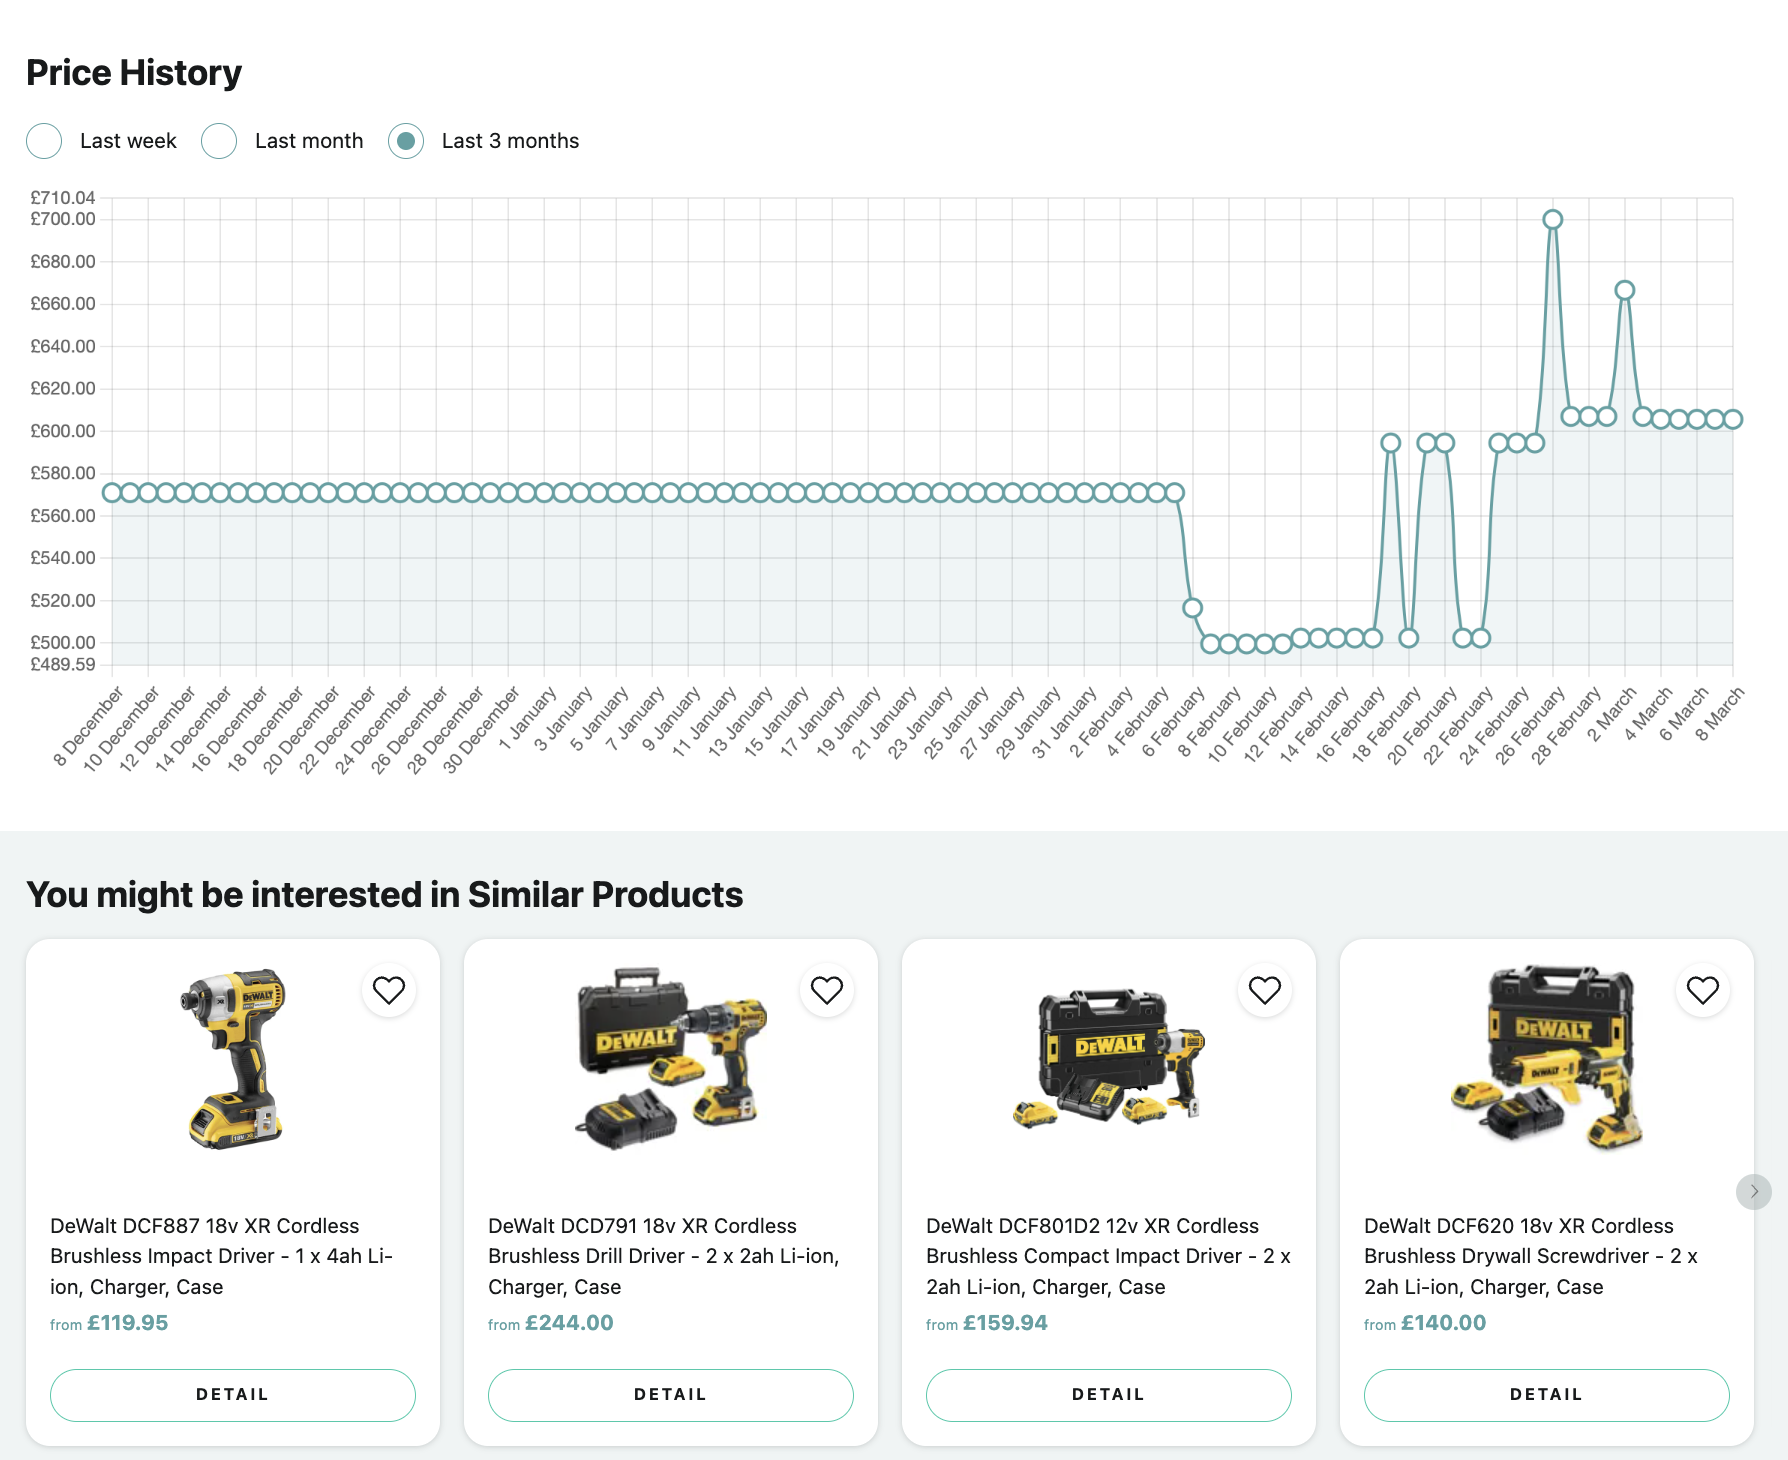The width and height of the screenshot is (1788, 1460).
Task: Click the 8 December first data point
Action: [x=112, y=493]
